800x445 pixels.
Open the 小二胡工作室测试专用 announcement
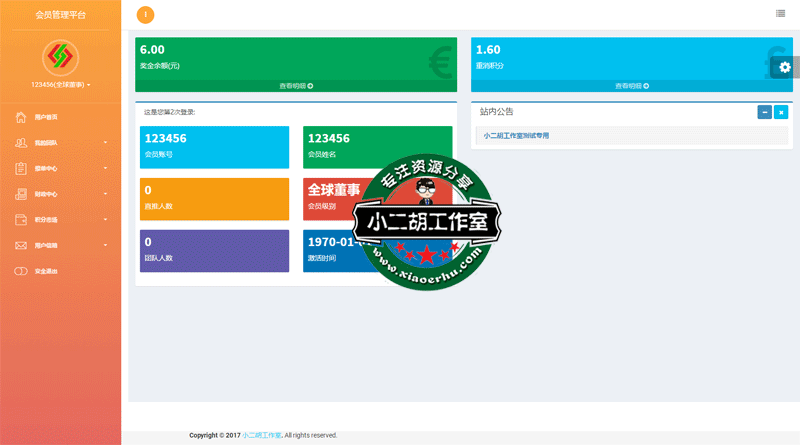click(x=516, y=135)
